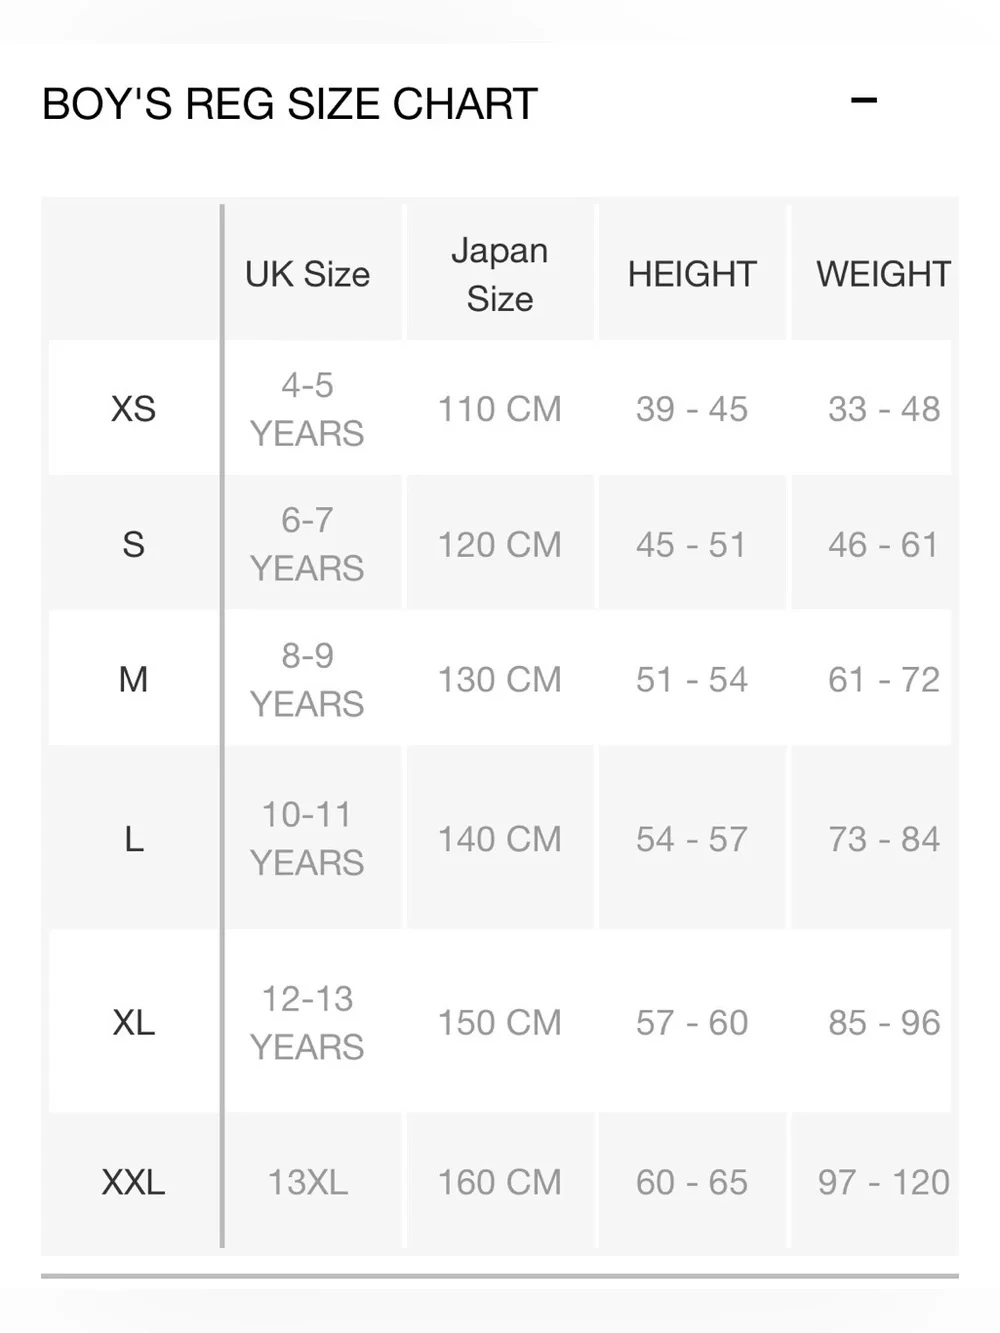This screenshot has width=1000, height=1333.
Task: Select the Japan Size column header
Action: 500,274
